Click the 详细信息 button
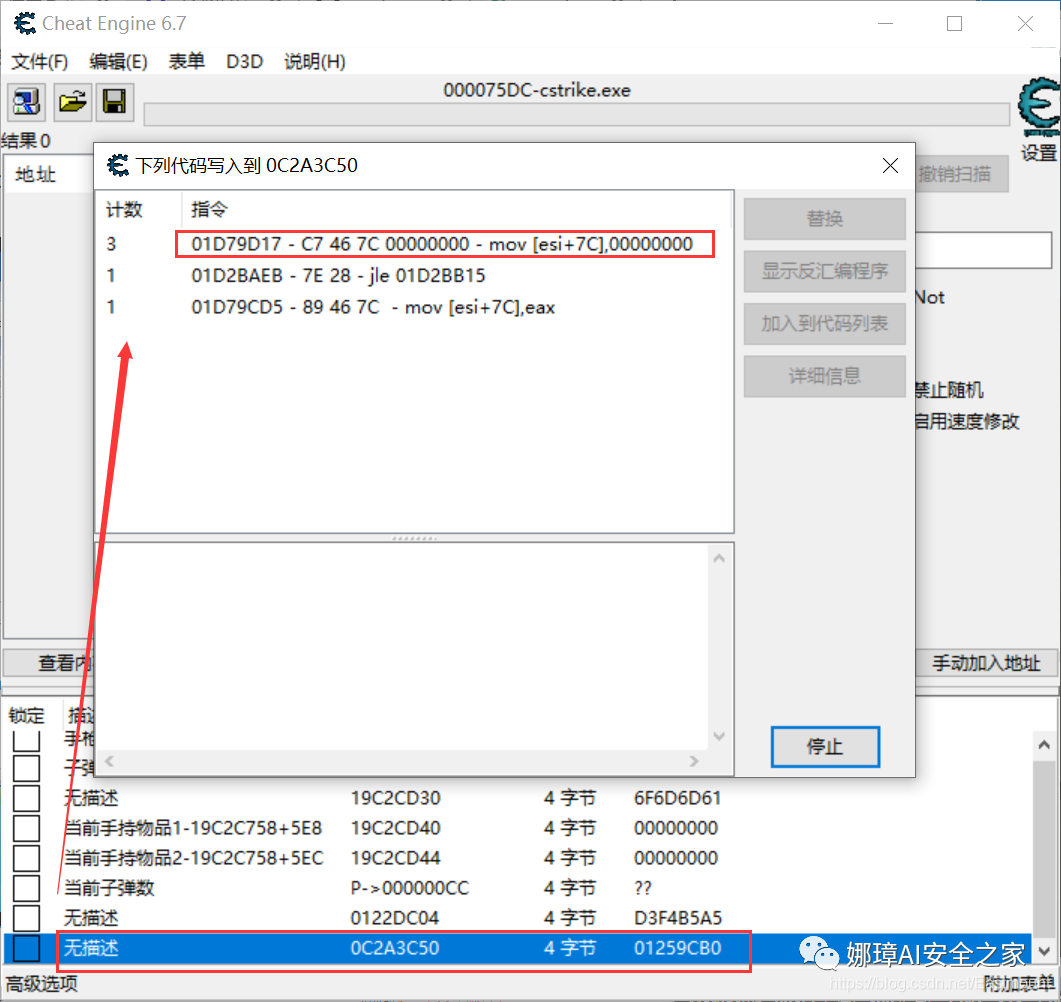1061x1002 pixels. [x=824, y=375]
